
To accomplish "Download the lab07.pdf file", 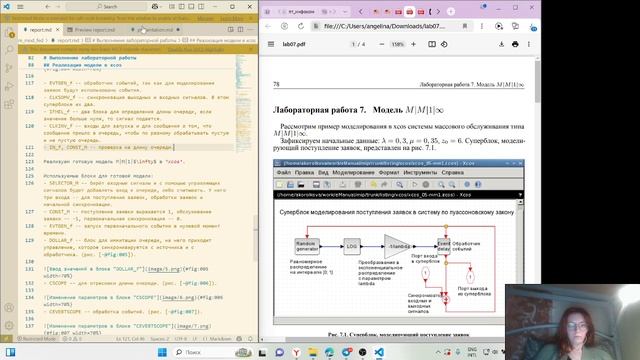I will click(x=502, y=44).
